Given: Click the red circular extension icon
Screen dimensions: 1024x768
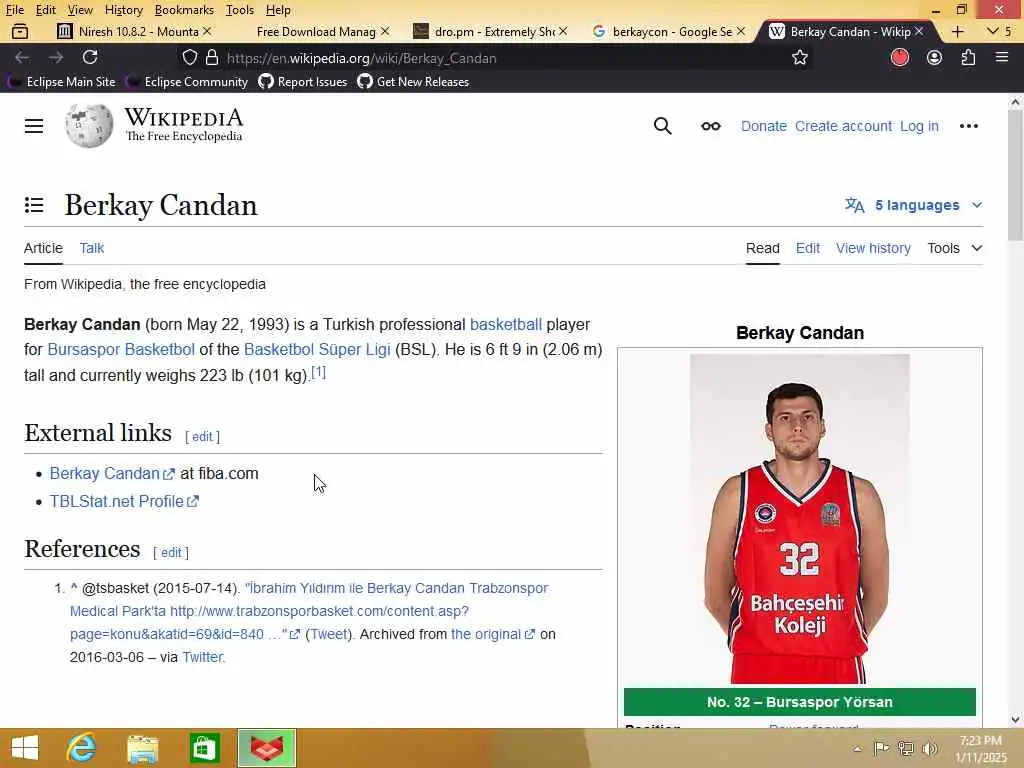Looking at the screenshot, I should point(900,57).
